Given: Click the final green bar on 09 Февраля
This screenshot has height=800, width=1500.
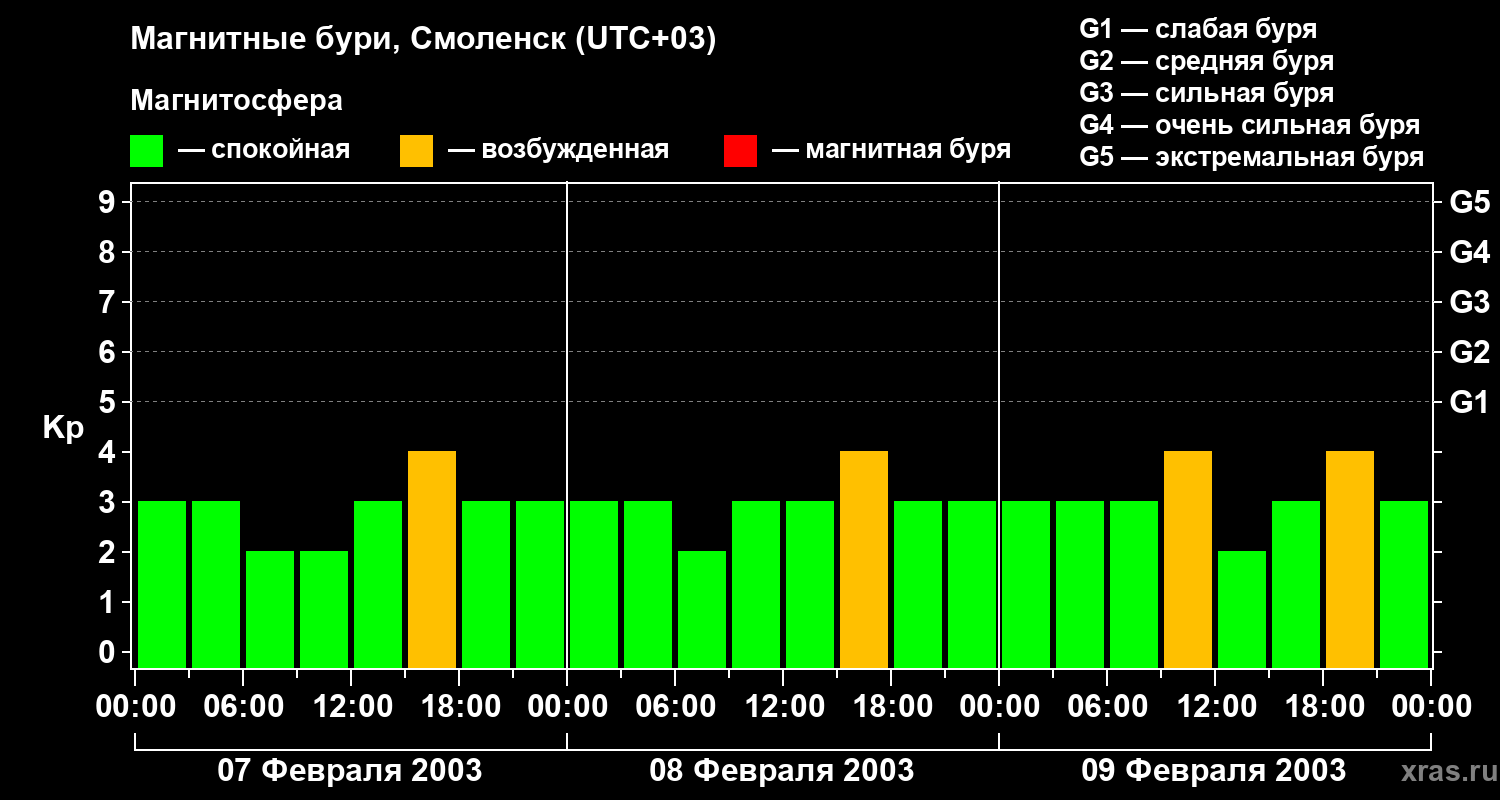Looking at the screenshot, I should coord(1404,584).
